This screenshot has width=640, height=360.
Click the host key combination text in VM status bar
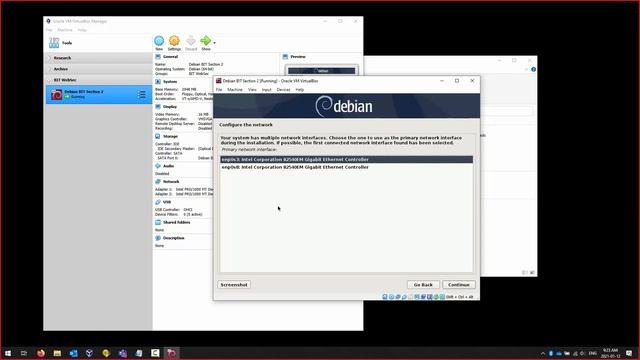tap(460, 297)
